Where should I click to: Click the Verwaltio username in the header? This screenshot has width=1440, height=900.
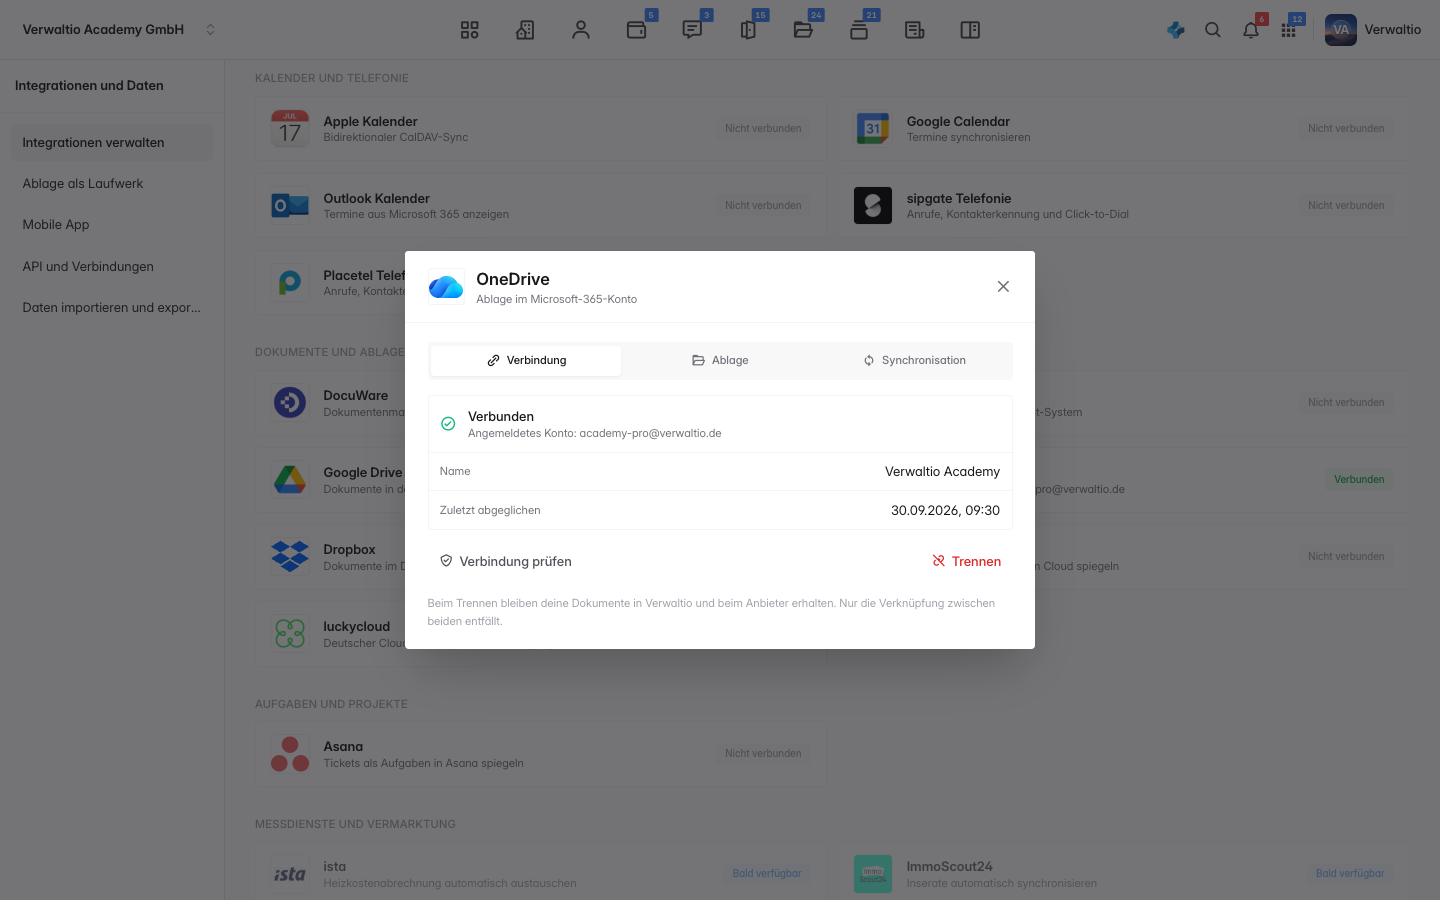(x=1392, y=30)
